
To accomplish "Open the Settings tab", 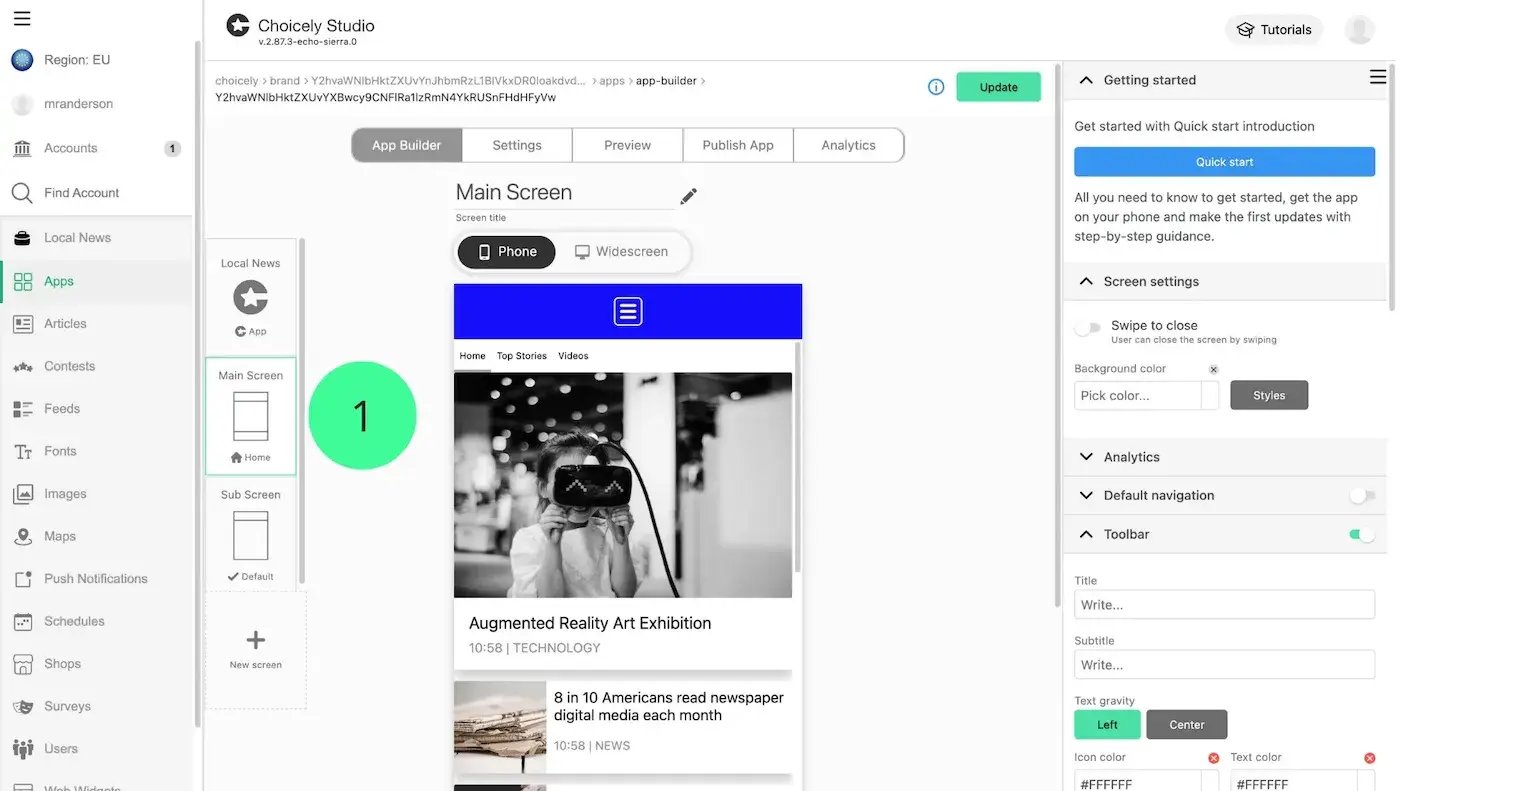I will click(517, 145).
